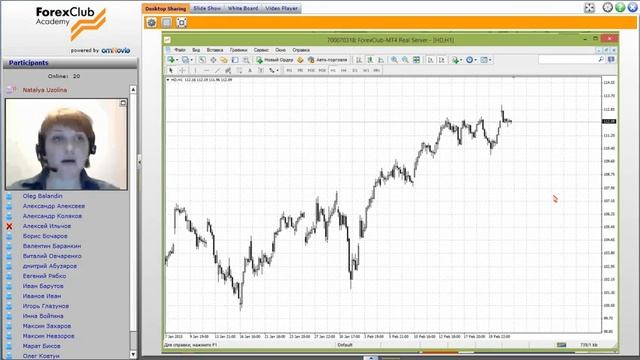
Task: Click the capture-region icon in the orange bar
Action: tap(182, 22)
